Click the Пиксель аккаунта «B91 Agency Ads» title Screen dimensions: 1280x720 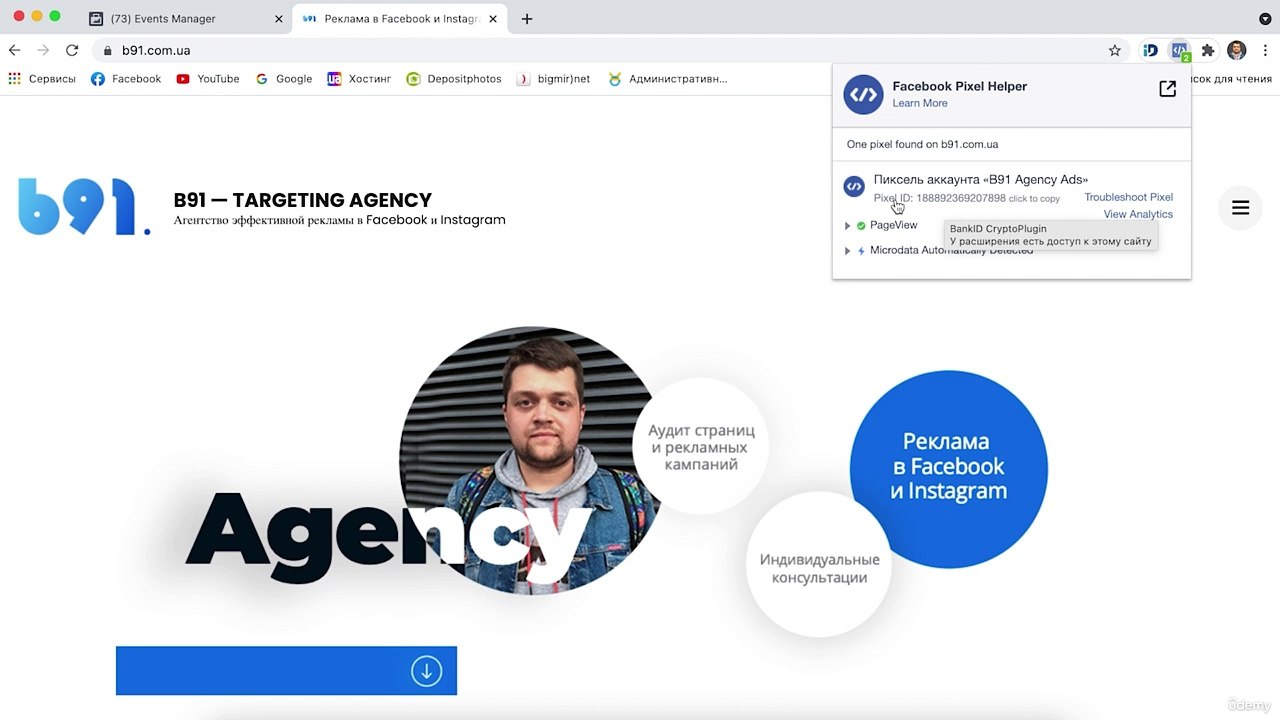[981, 180]
